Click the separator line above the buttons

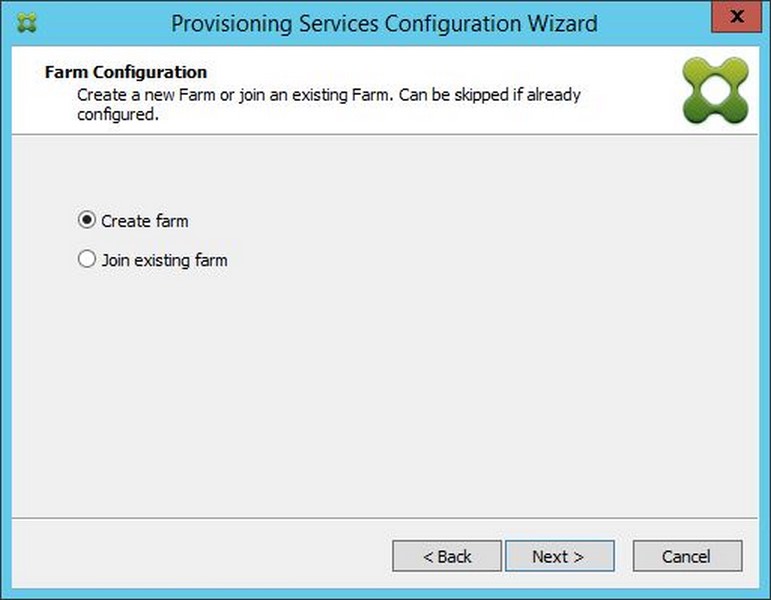tap(385, 517)
